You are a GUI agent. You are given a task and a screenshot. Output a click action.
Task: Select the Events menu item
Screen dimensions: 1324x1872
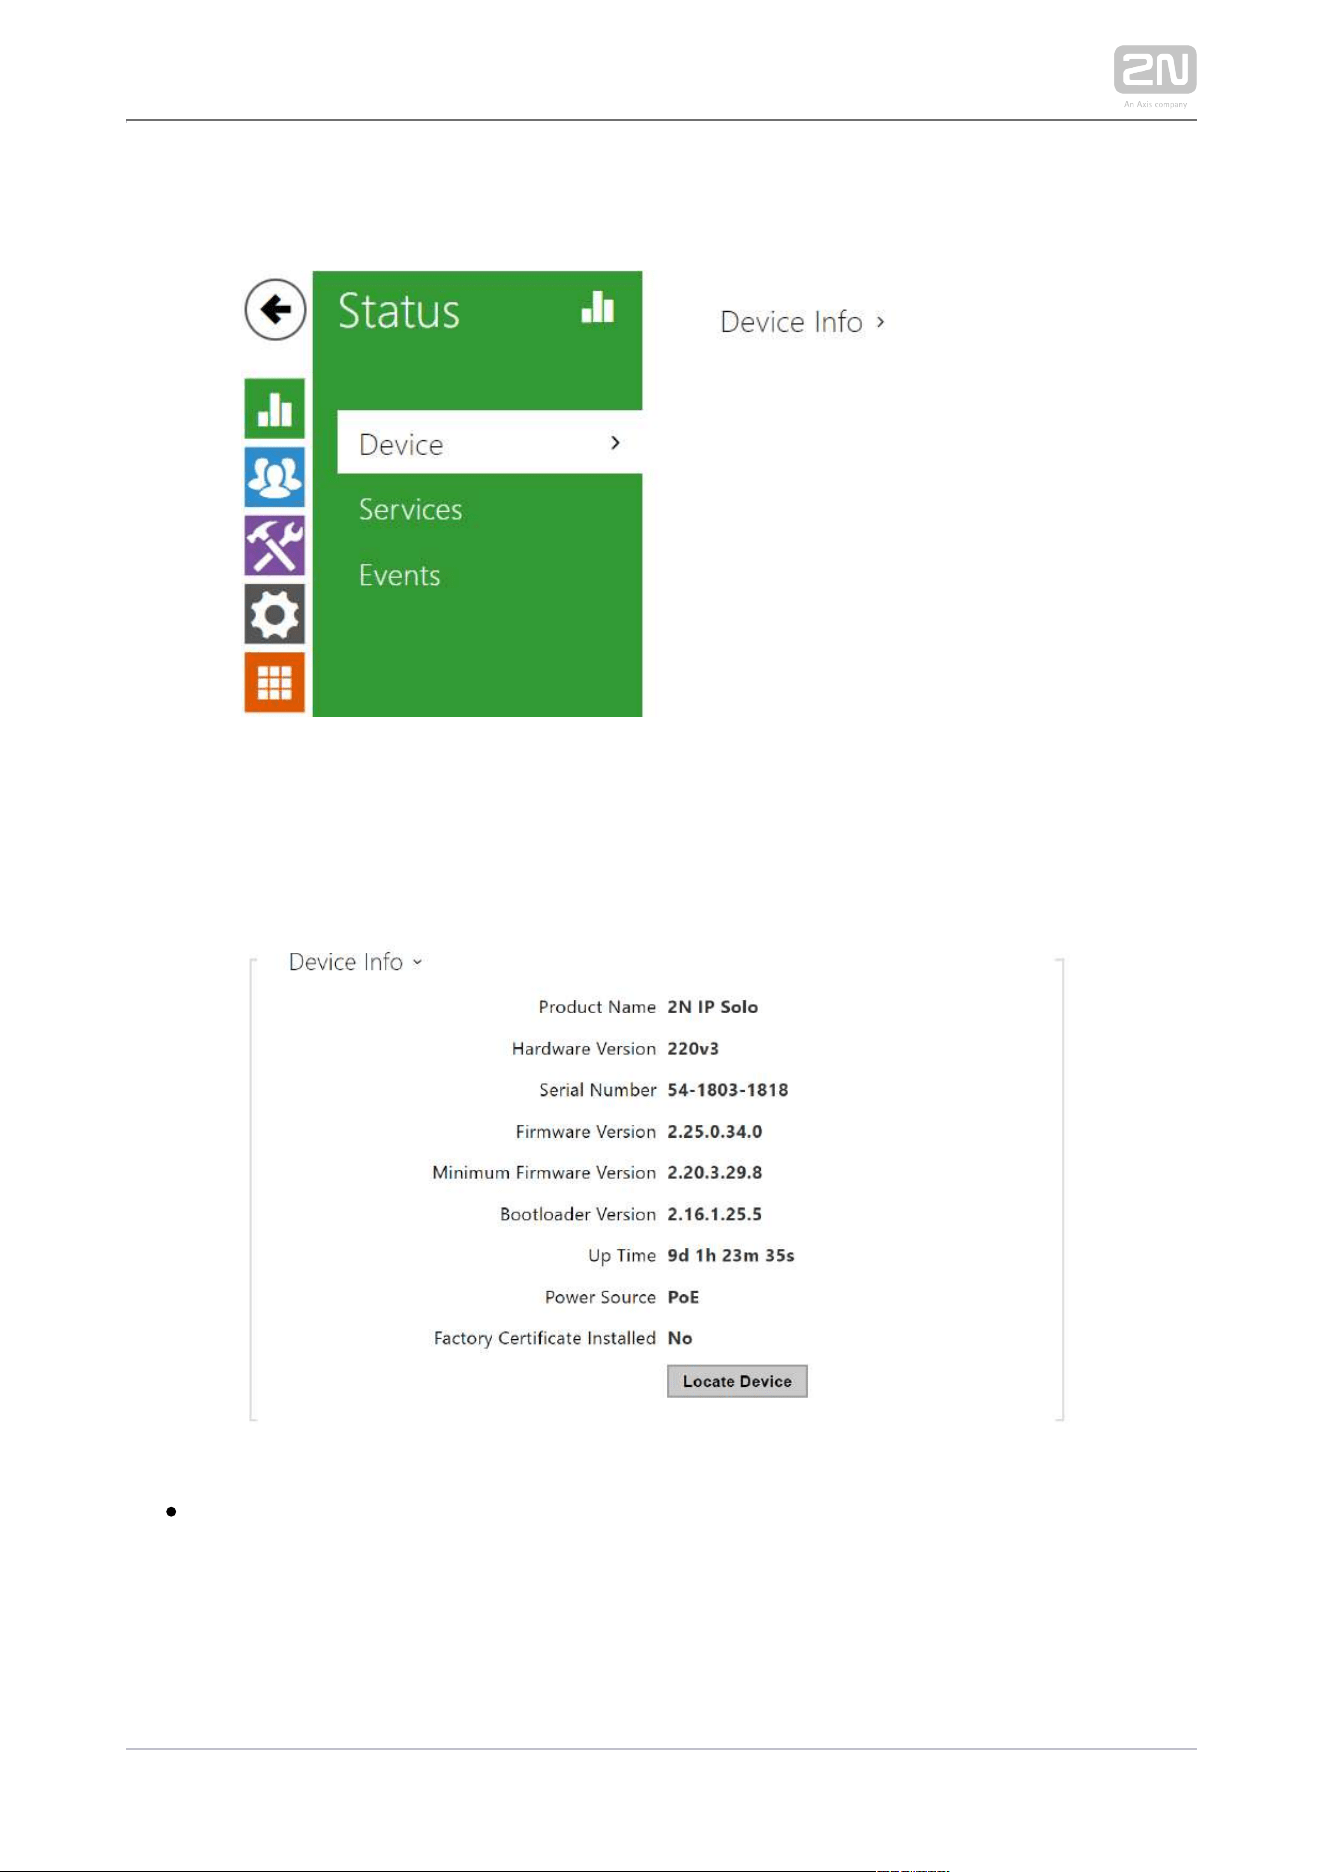[x=399, y=575]
